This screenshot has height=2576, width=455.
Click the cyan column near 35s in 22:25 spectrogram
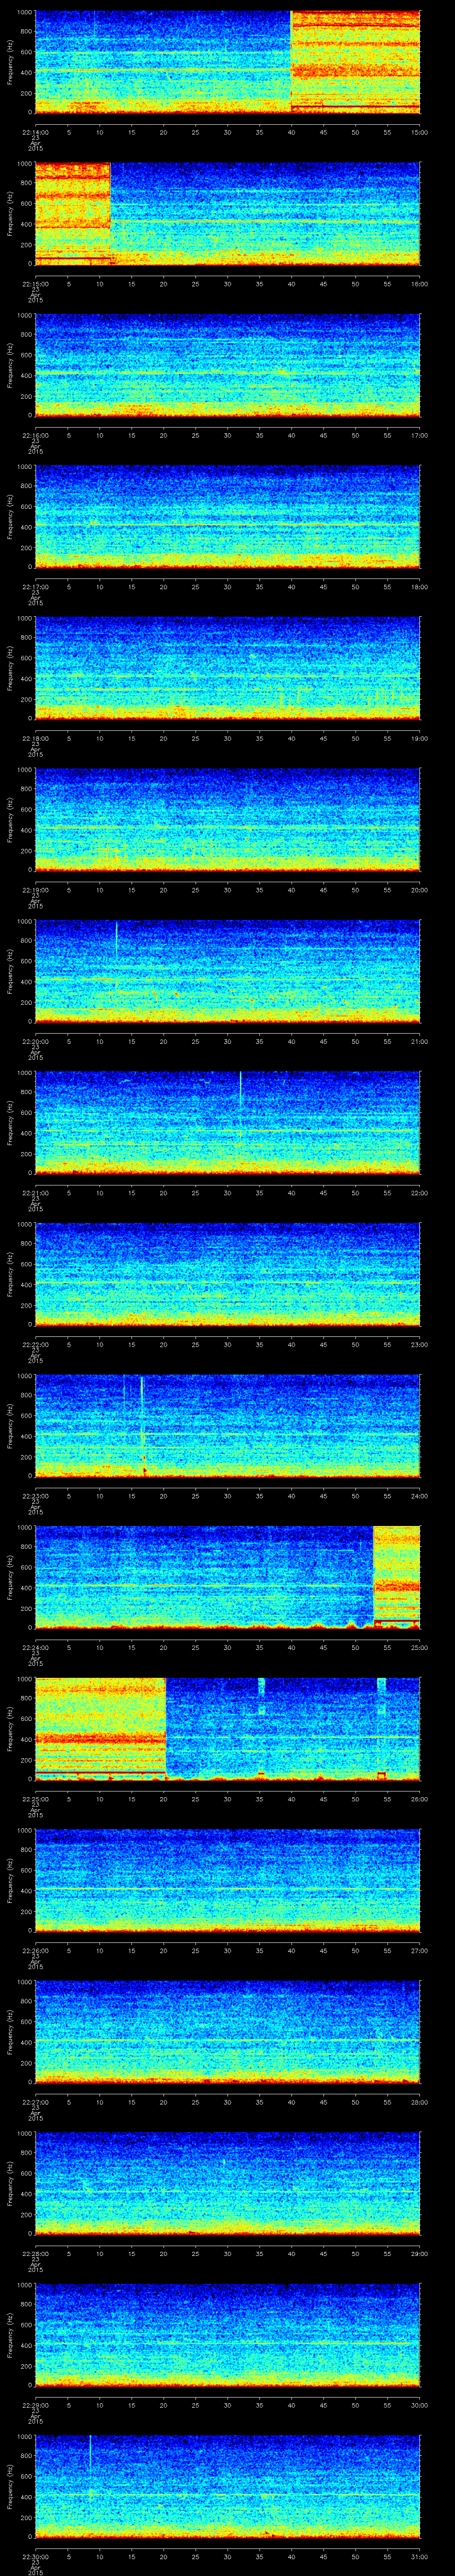point(261,1700)
